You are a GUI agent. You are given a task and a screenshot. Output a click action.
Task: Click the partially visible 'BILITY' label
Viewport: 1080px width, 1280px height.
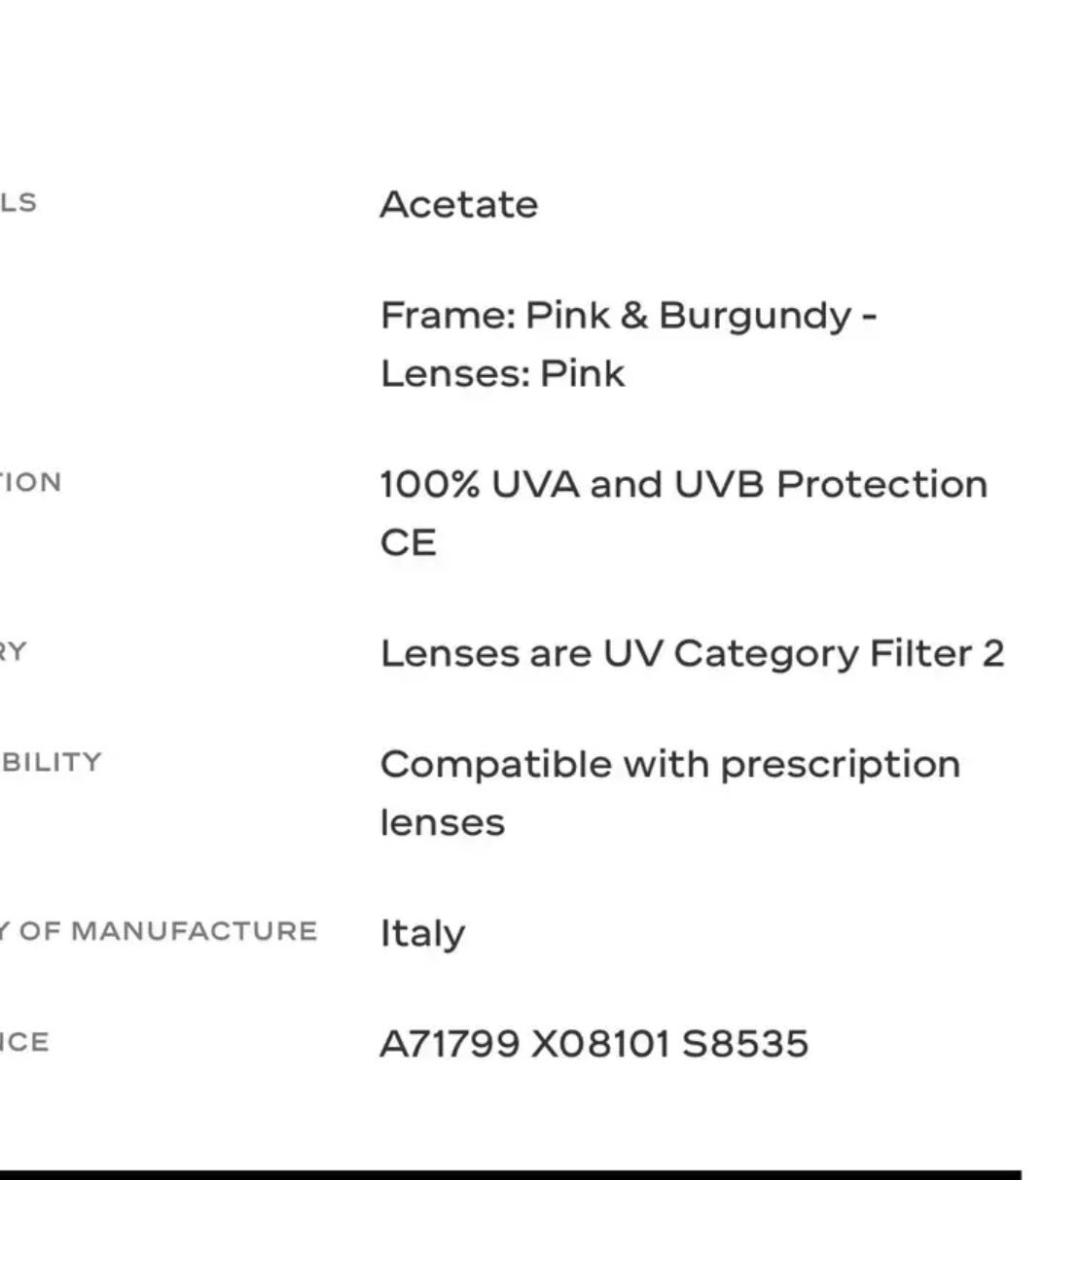click(x=51, y=762)
